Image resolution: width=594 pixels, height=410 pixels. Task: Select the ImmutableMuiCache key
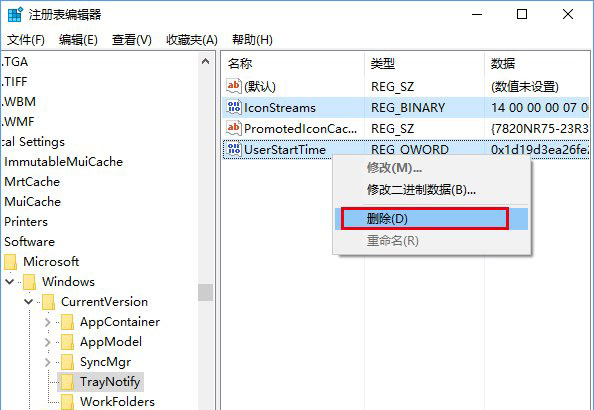tap(63, 162)
